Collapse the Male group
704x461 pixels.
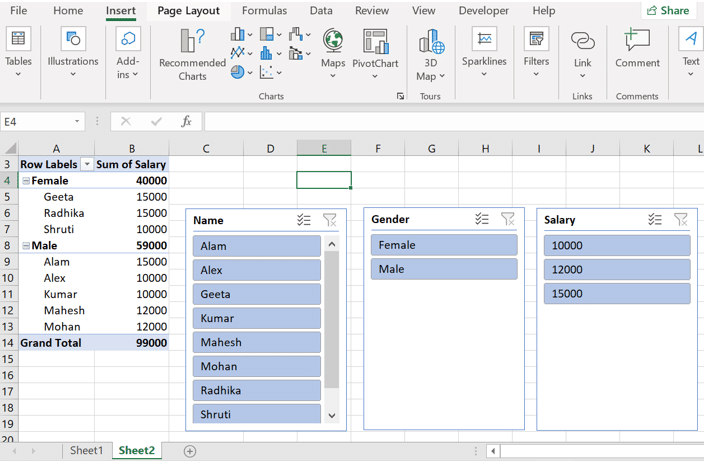(26, 246)
